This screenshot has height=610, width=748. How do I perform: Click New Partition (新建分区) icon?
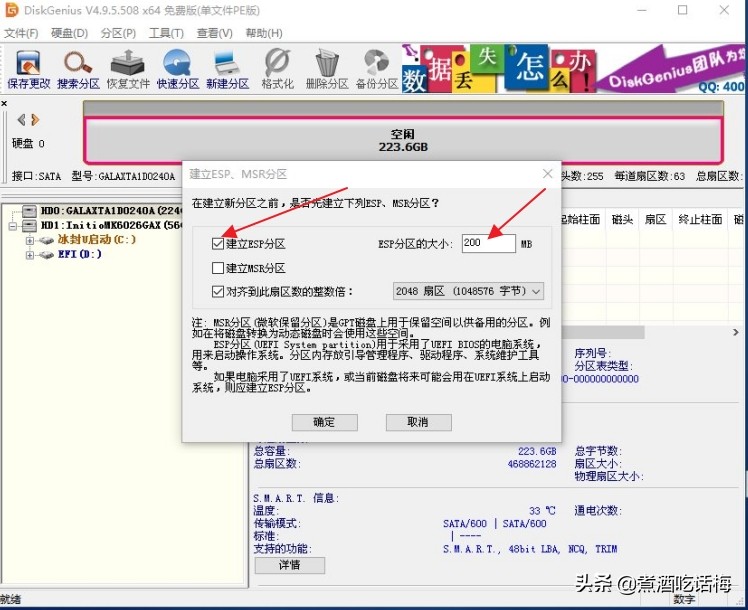228,69
